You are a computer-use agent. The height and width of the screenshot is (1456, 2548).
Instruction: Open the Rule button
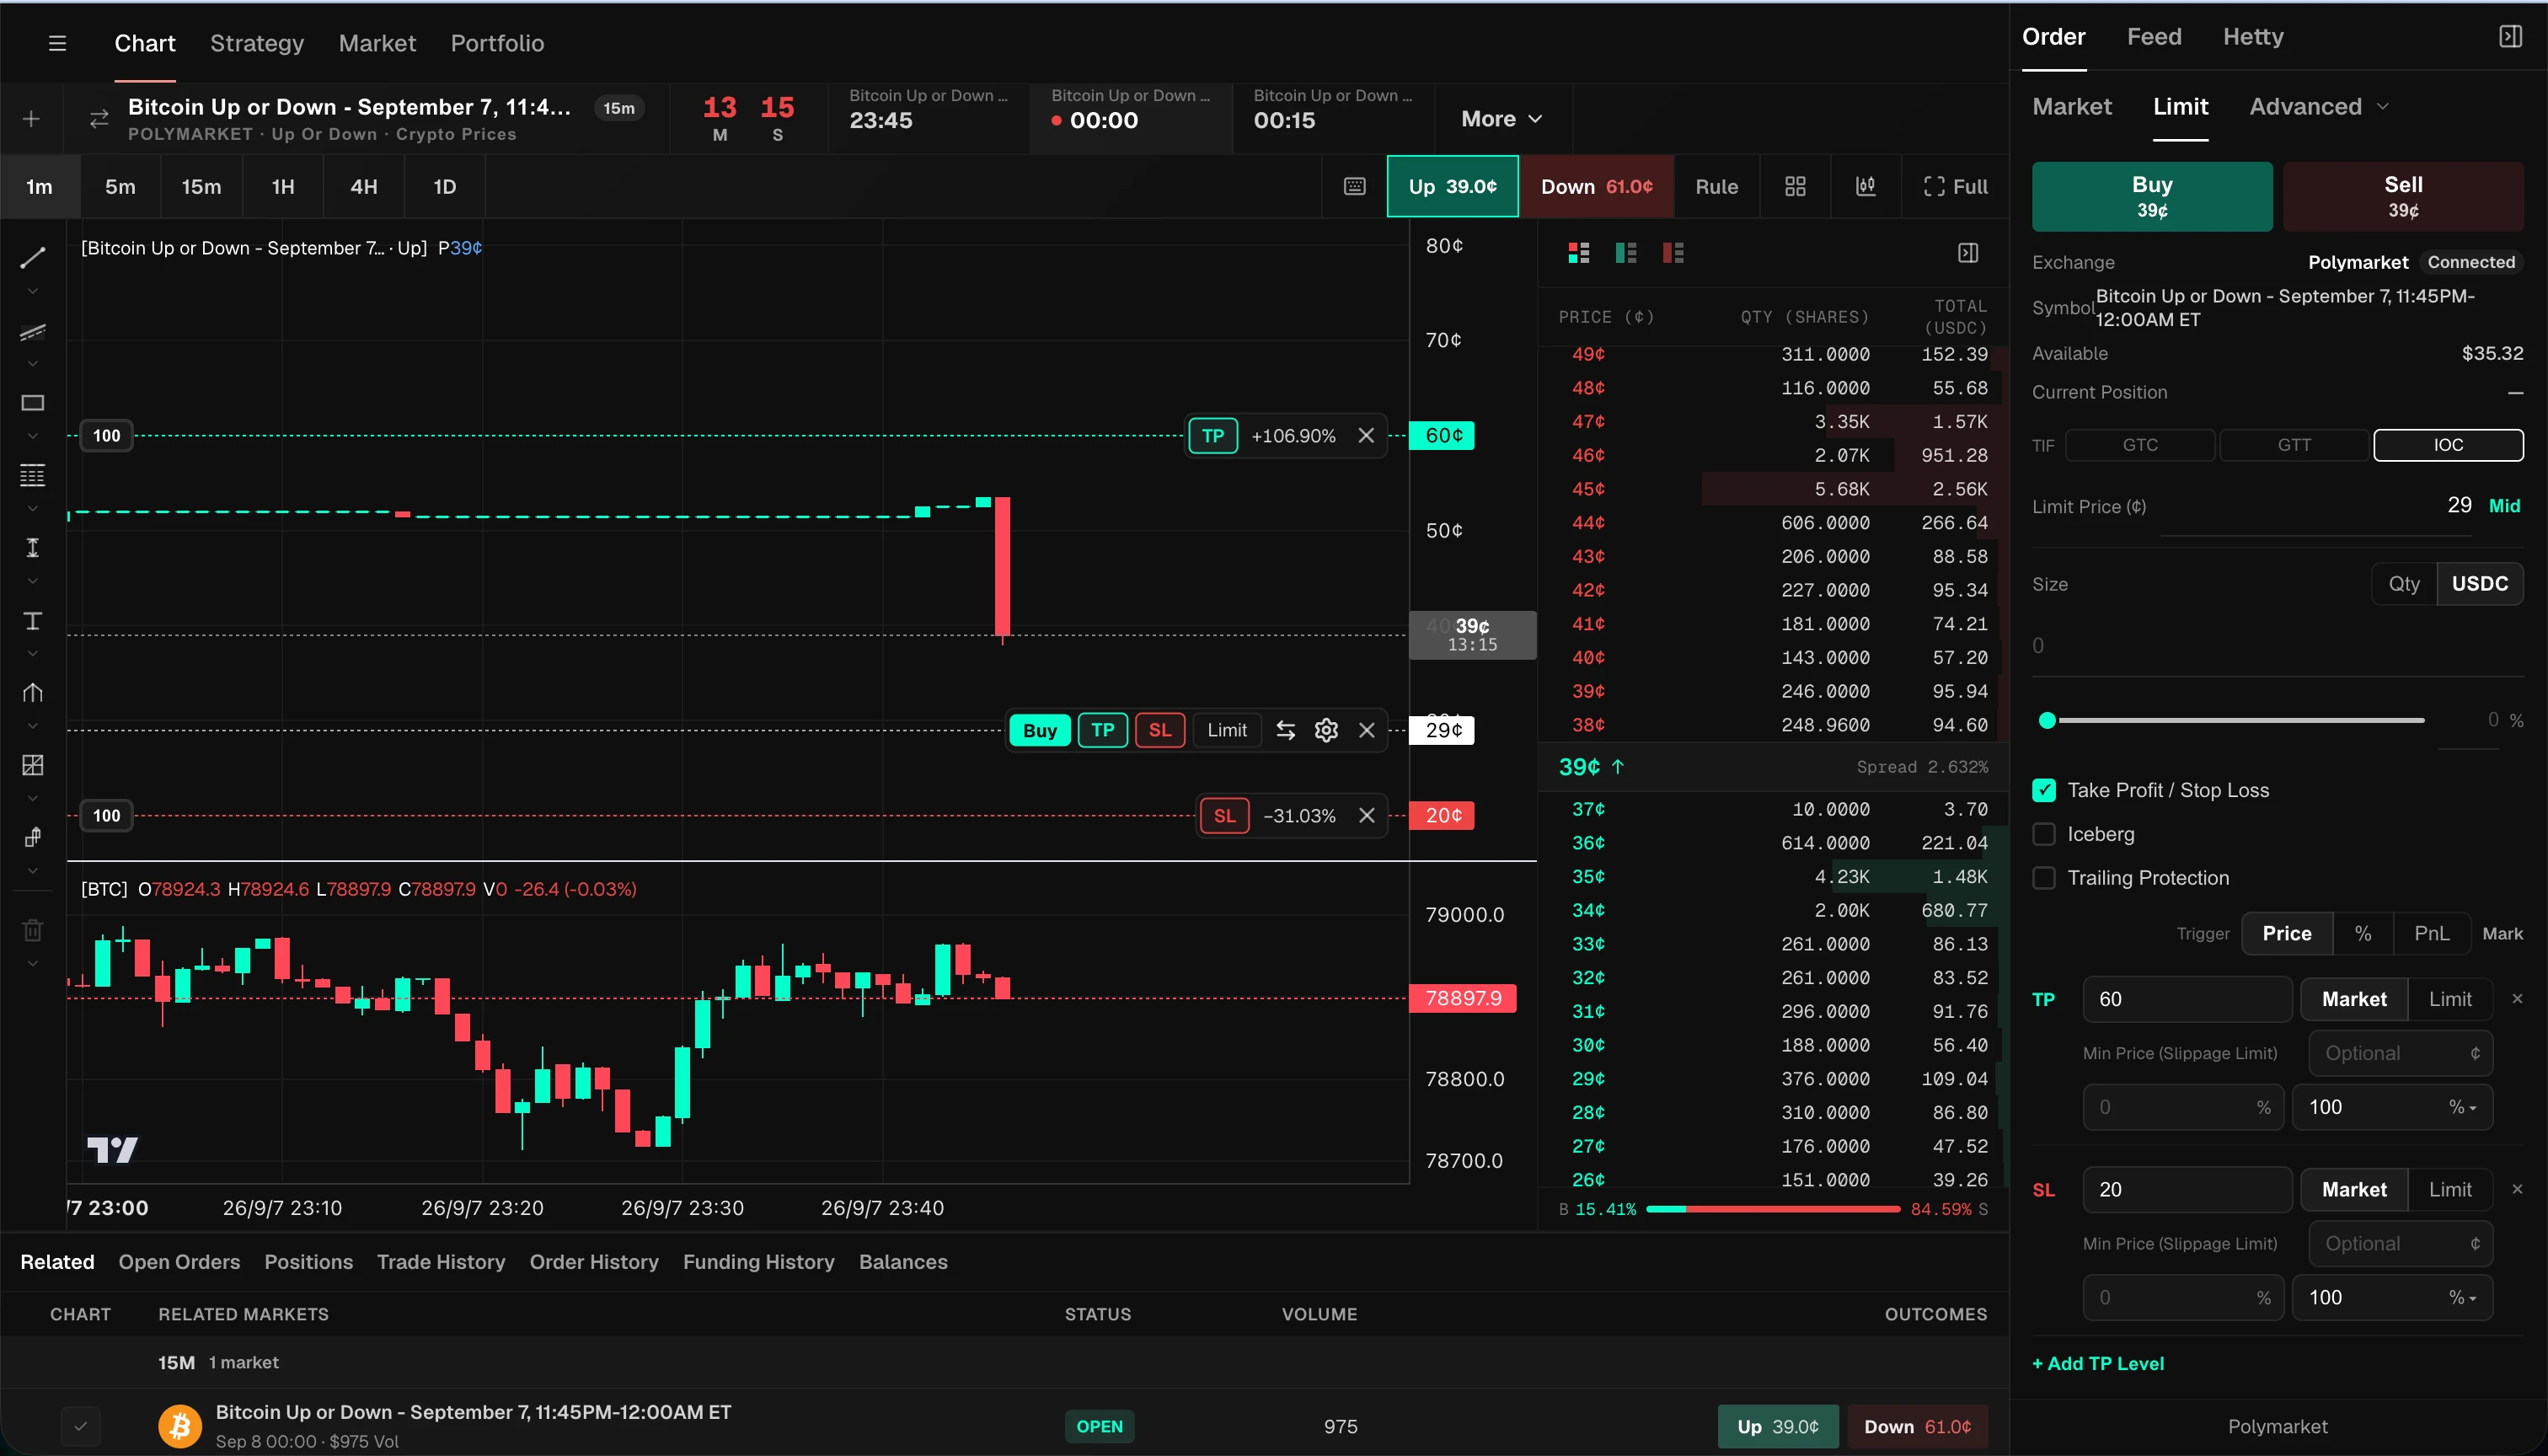(1716, 187)
